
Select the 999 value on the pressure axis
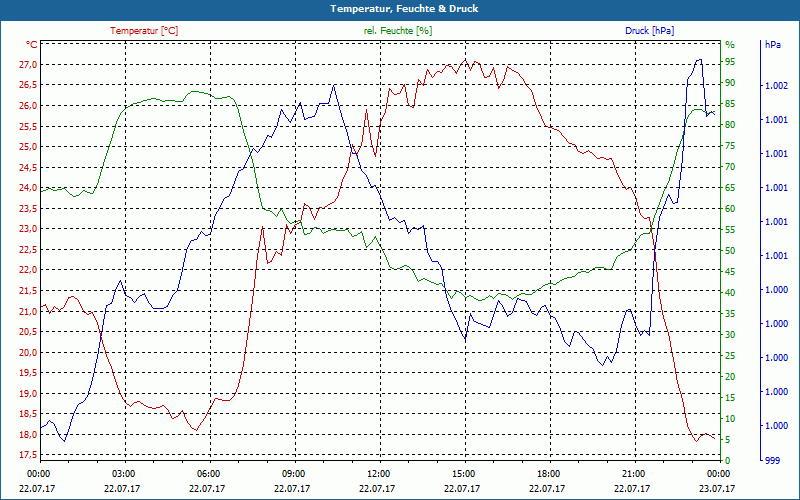point(772,461)
